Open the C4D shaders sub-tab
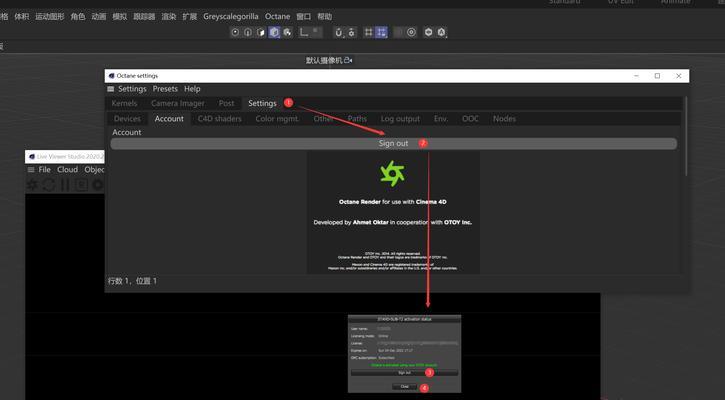The width and height of the screenshot is (725, 400). (220, 119)
